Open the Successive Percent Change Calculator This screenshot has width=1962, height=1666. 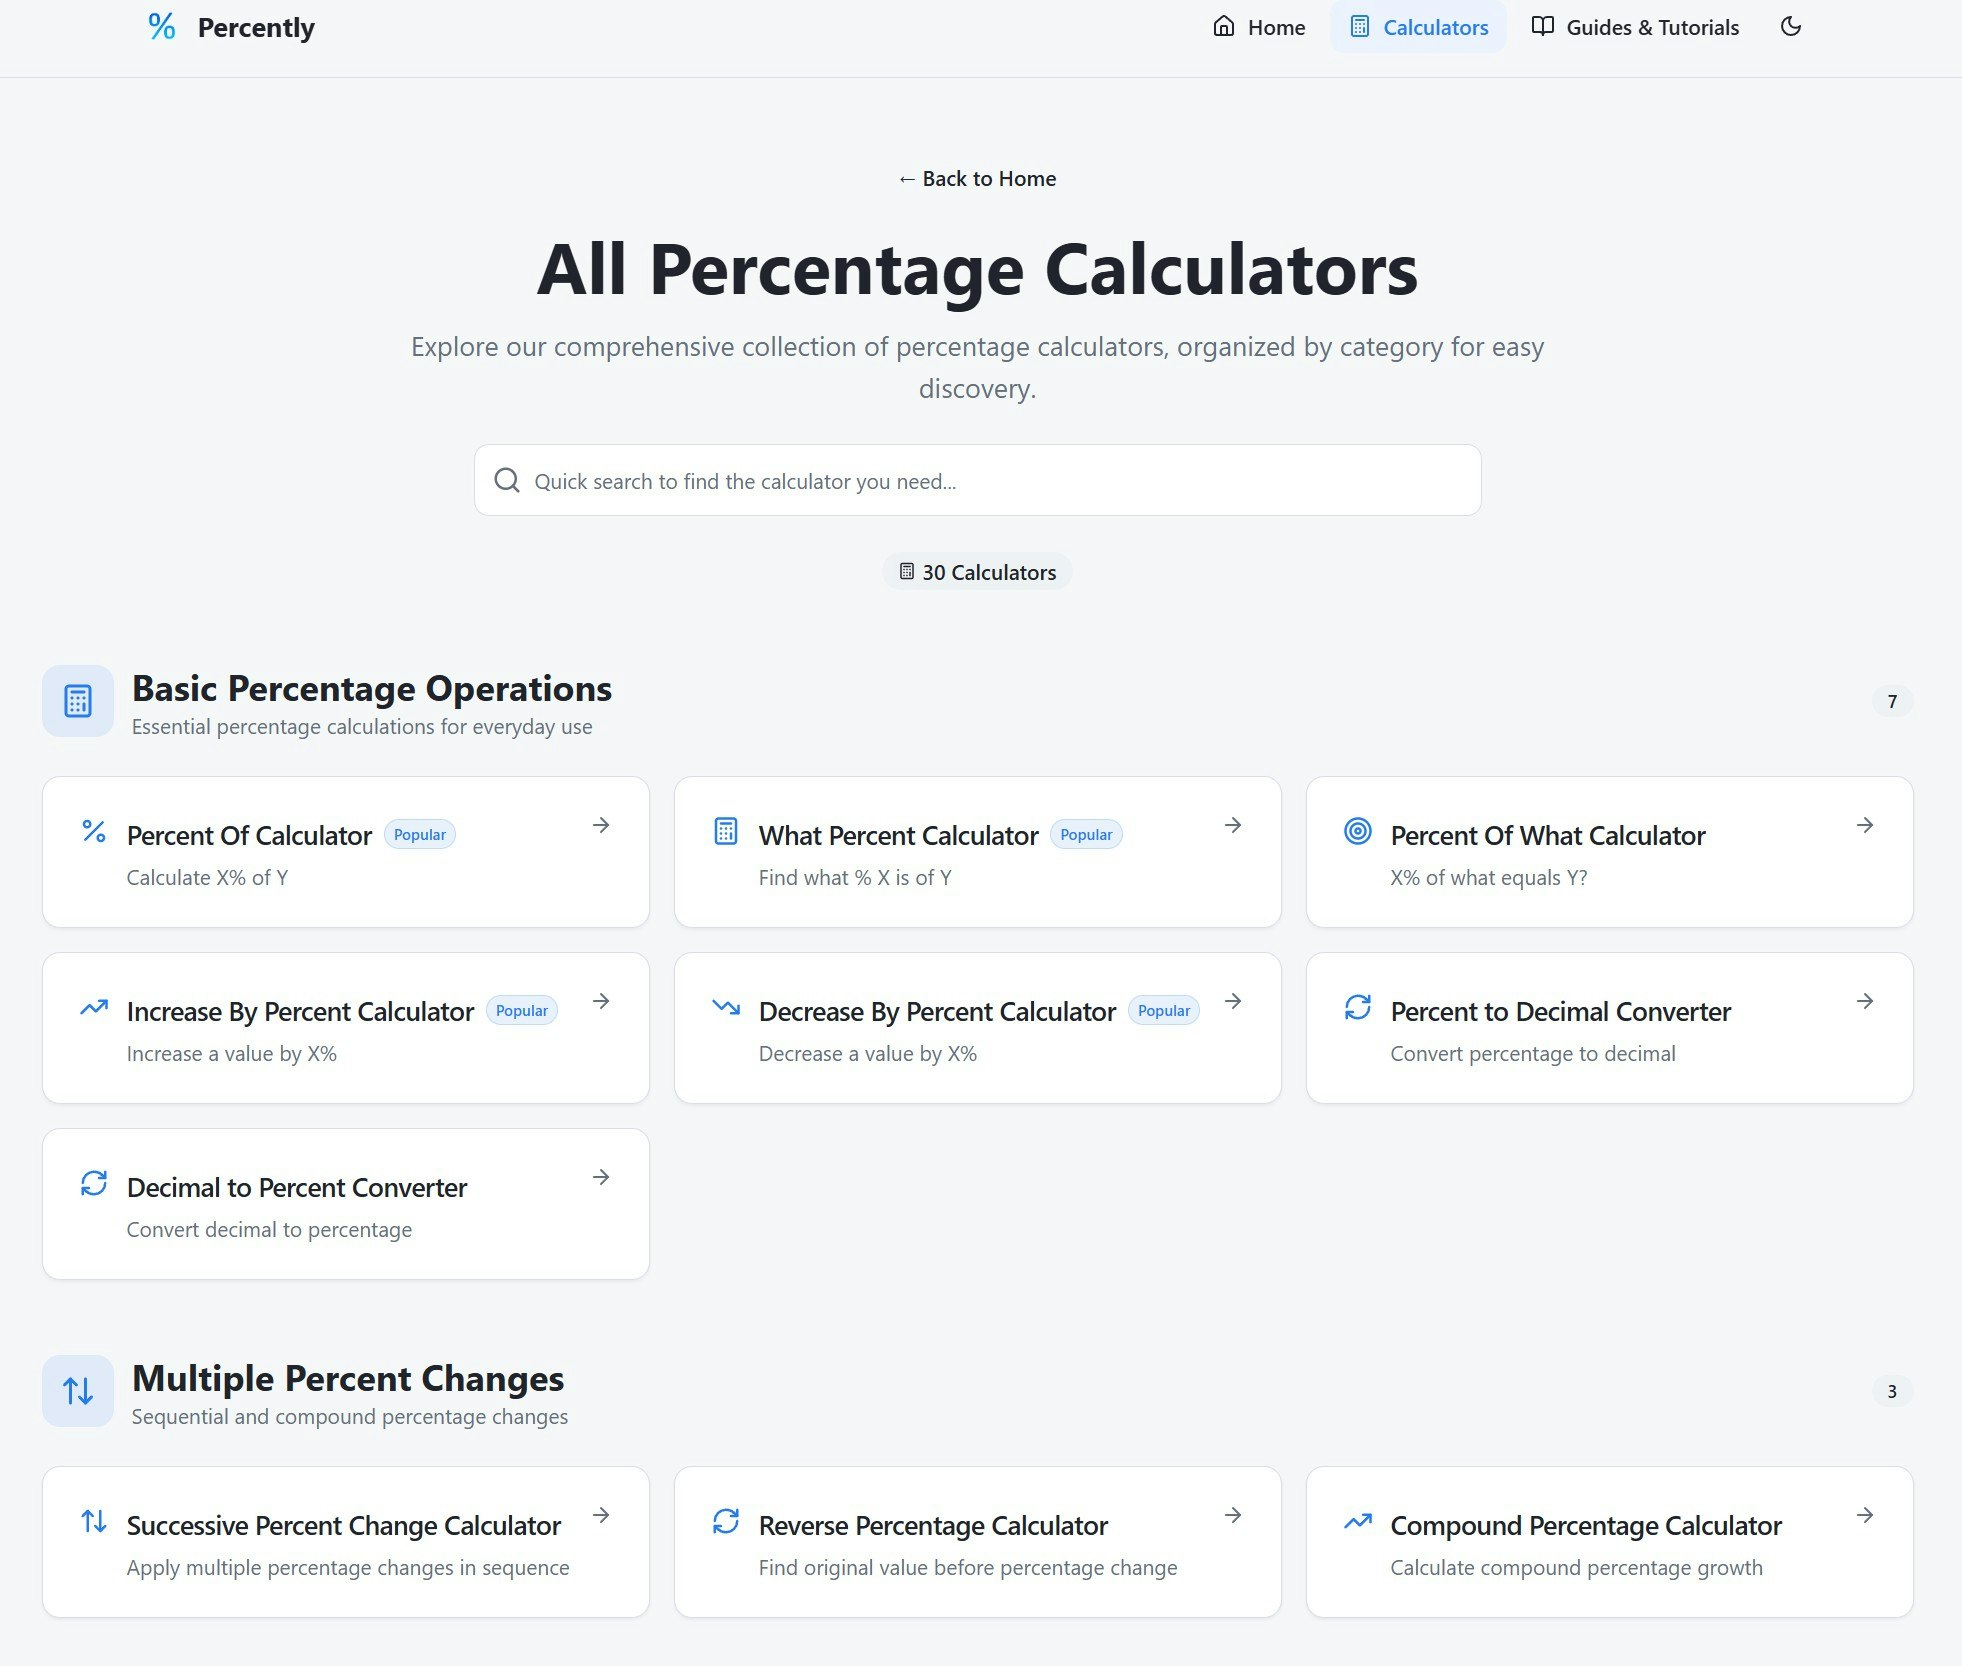pos(343,1525)
